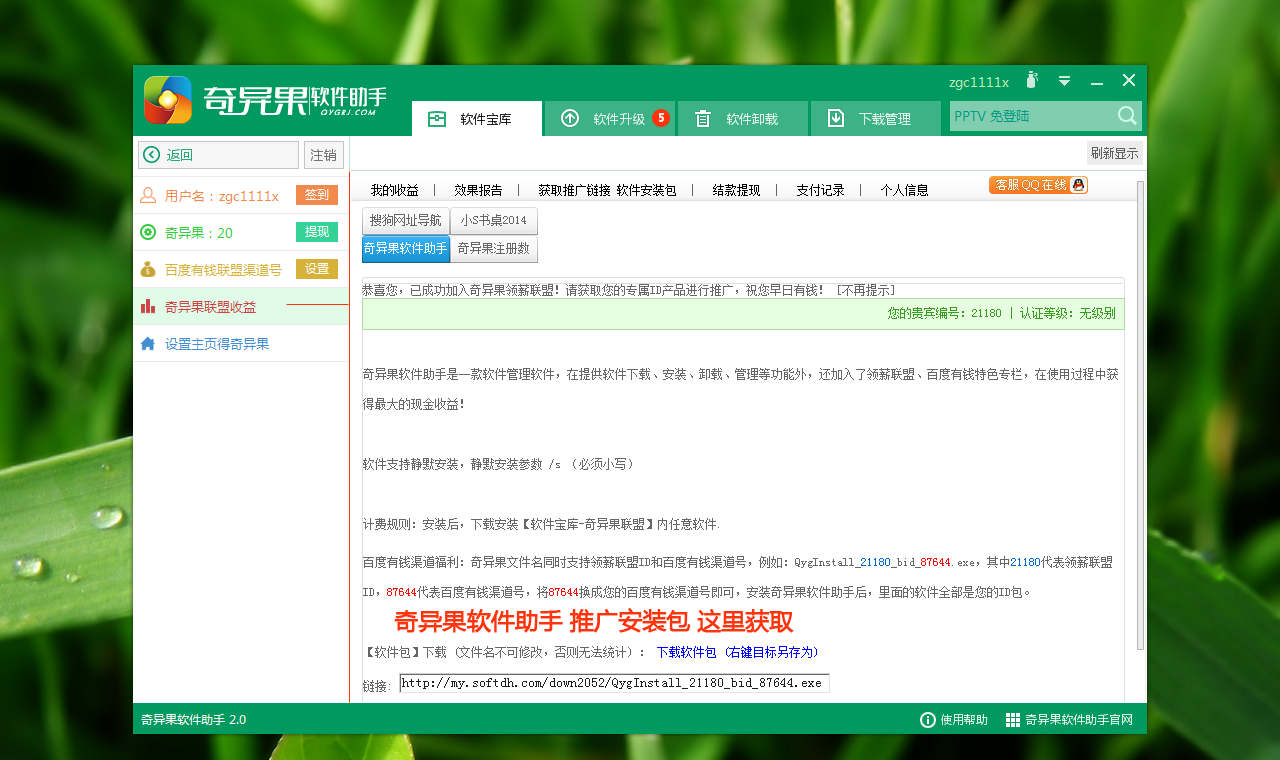
Task: Select the 奇异果软件助手 product button
Action: click(x=405, y=249)
